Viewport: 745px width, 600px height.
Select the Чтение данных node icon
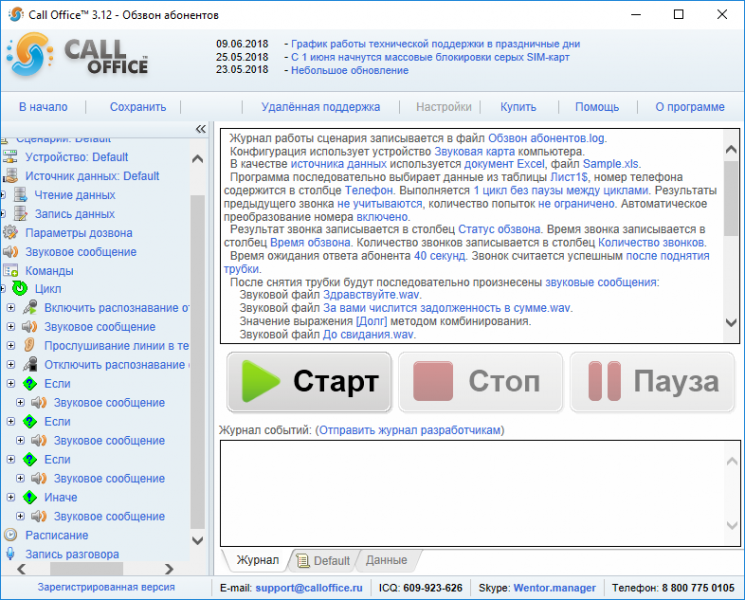(x=20, y=195)
